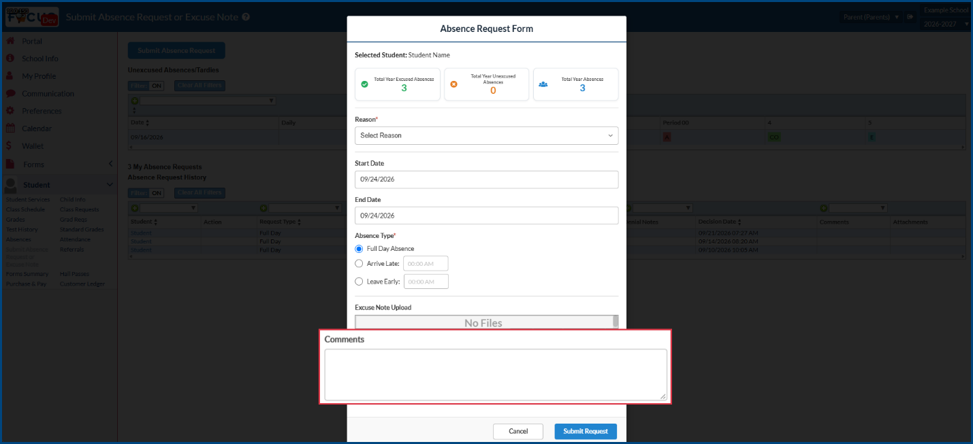
Task: Expand the Forms menu chevron
Action: (110, 164)
